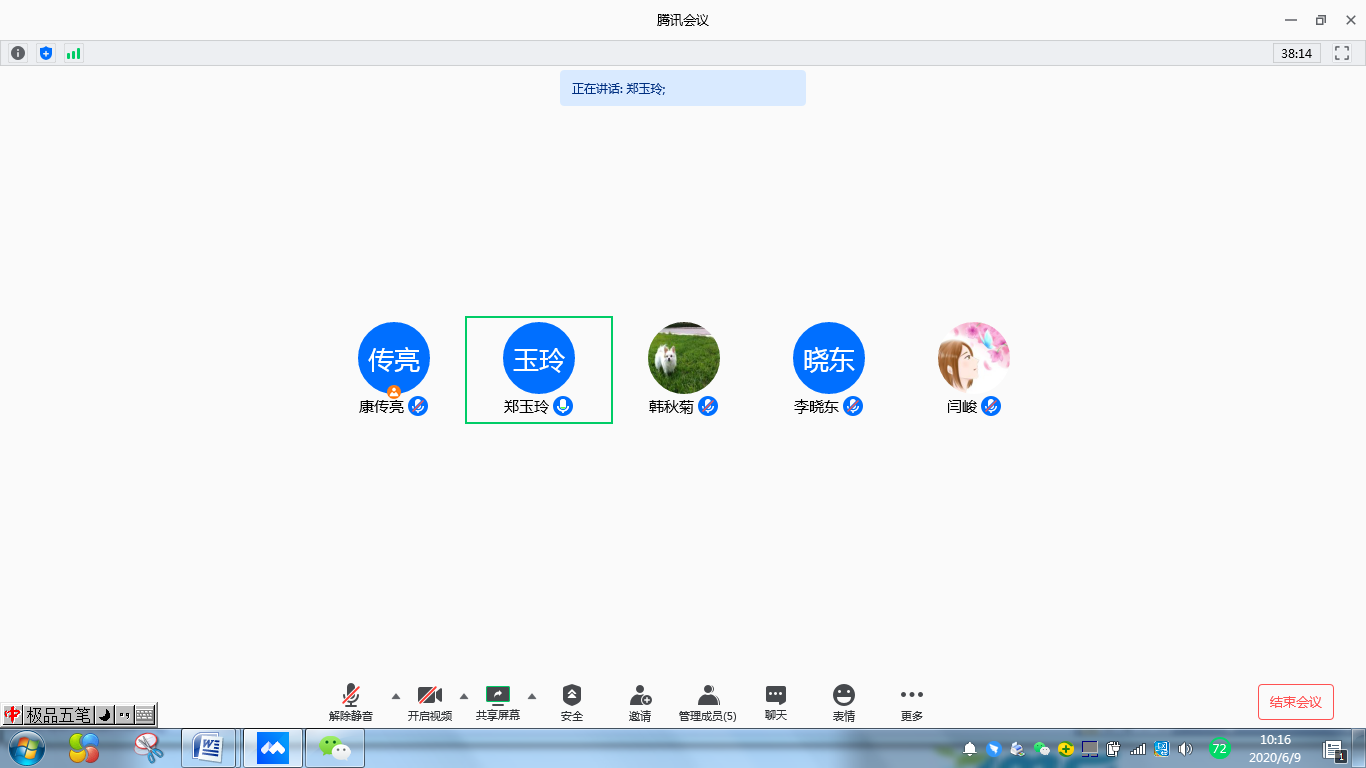Viewport: 1366px width, 768px height.
Task: Click participant name 韩秋菊
Action: pos(672,407)
